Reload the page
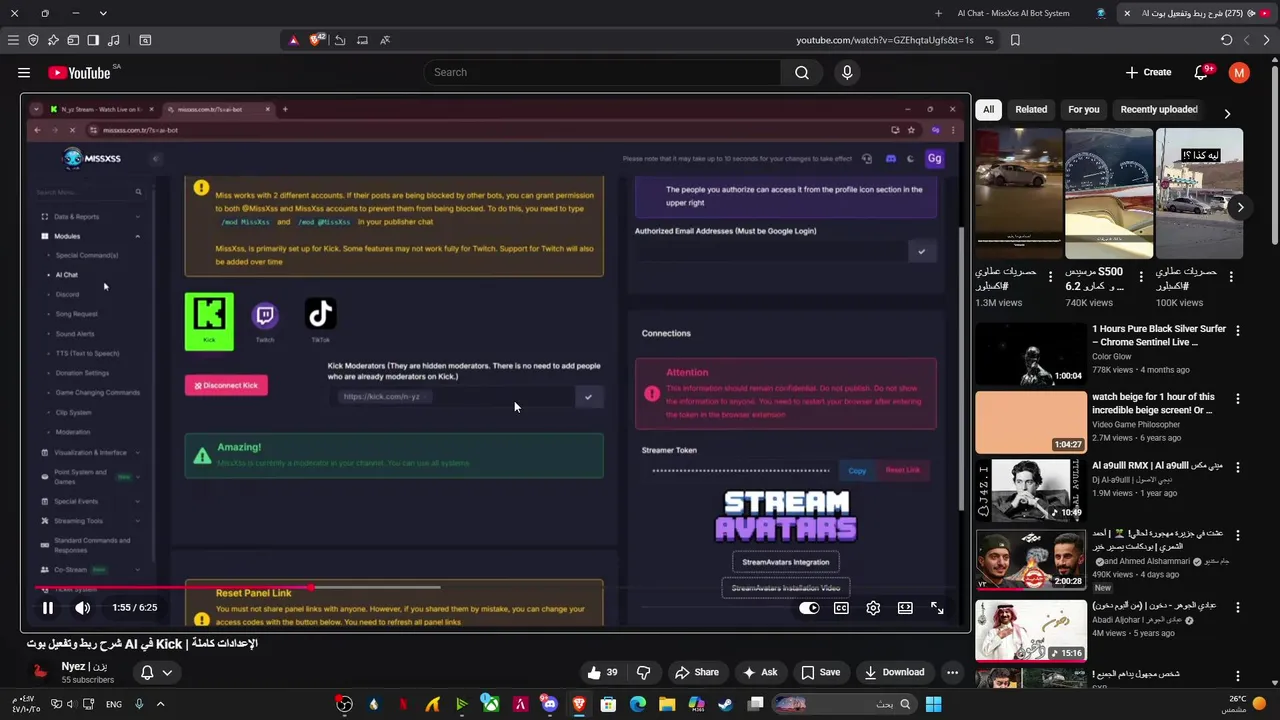This screenshot has height=720, width=1280. point(1226,40)
